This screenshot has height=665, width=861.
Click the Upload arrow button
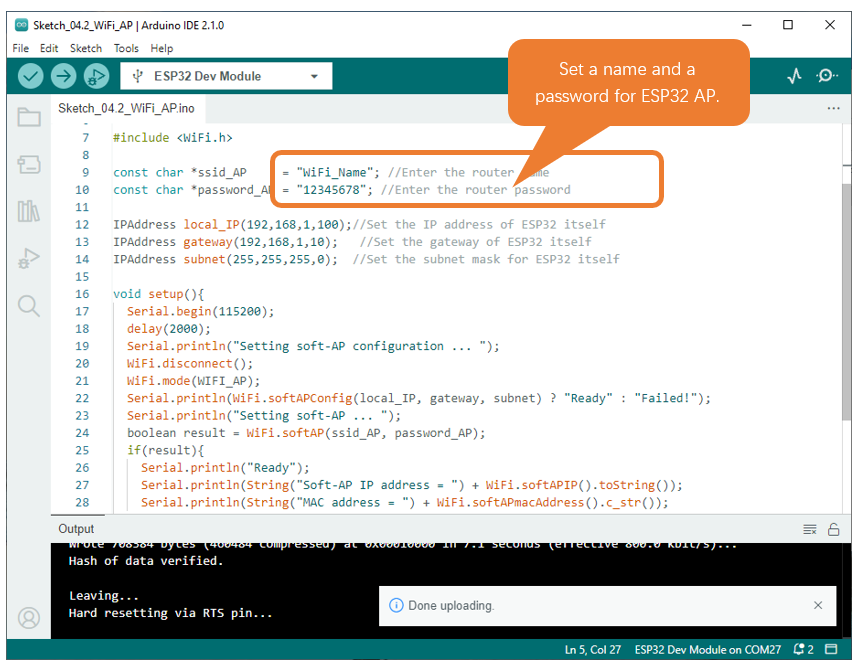[63, 76]
